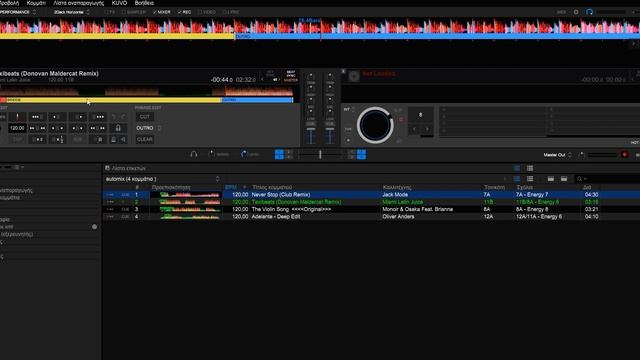Open the Λίστα ετικετών tag list panel
Viewport: 640px width, 360px height.
tap(125, 168)
